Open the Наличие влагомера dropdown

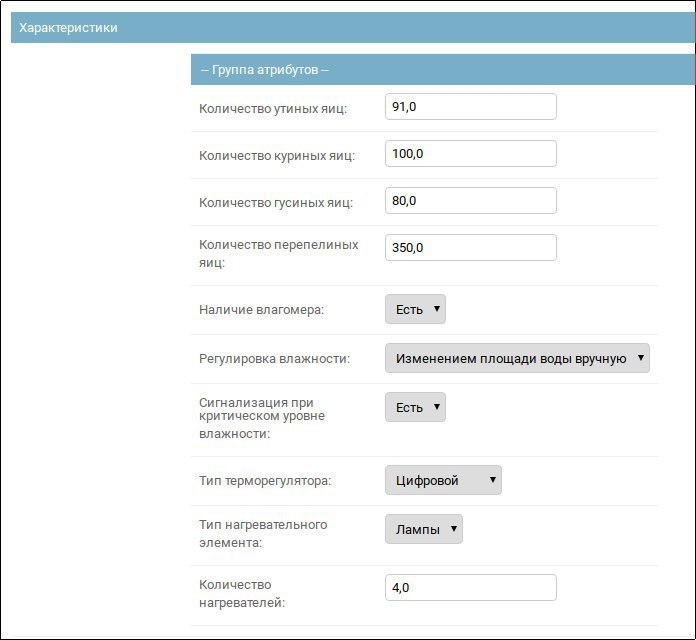click(x=415, y=309)
